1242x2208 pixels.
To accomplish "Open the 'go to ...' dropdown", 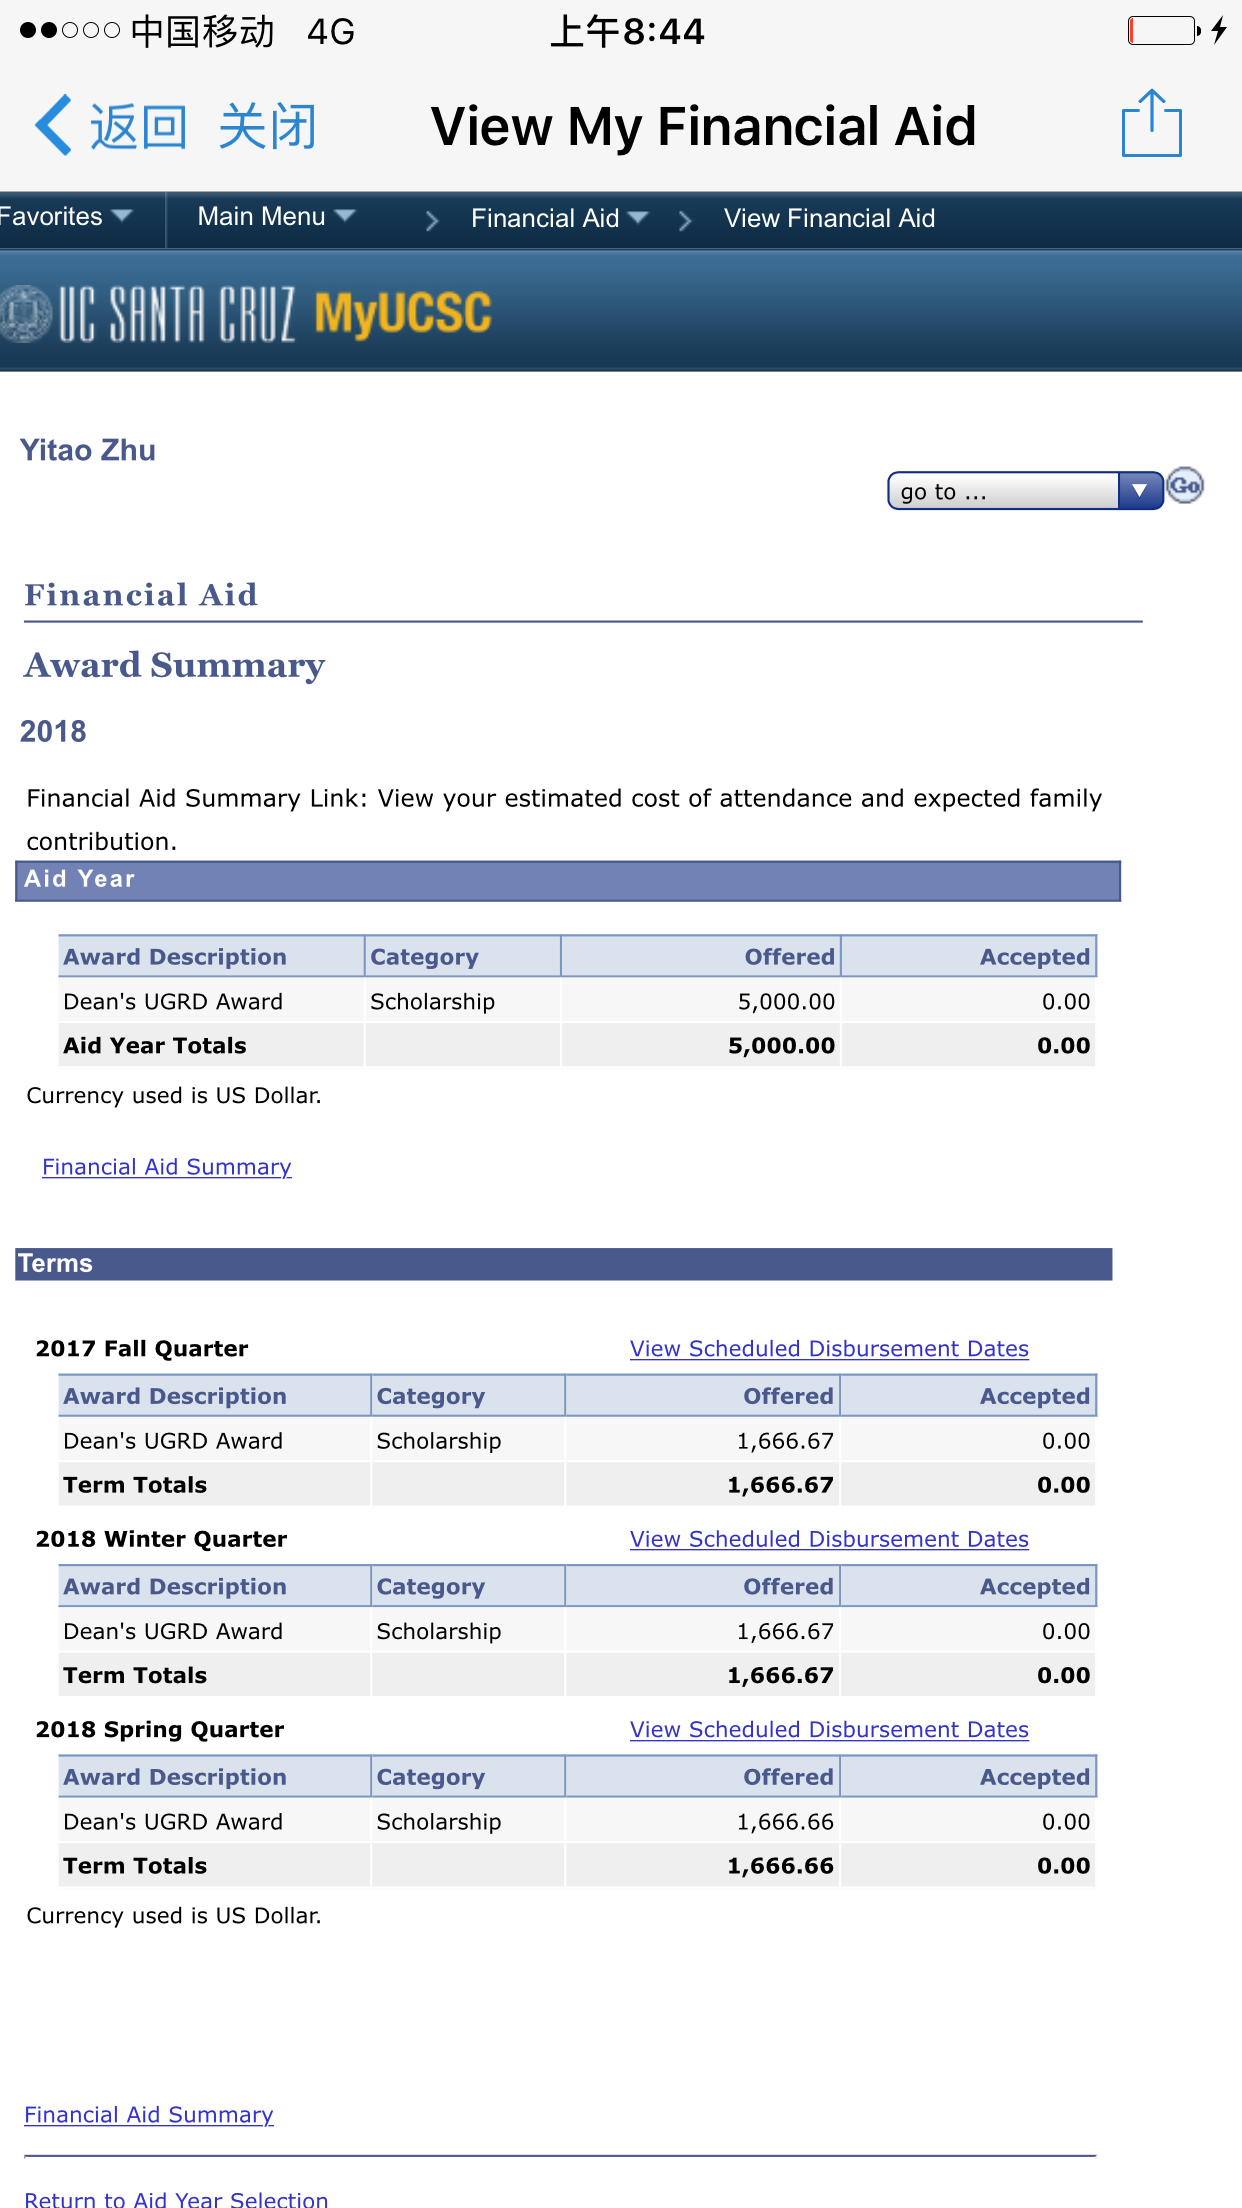I will [x=1024, y=491].
